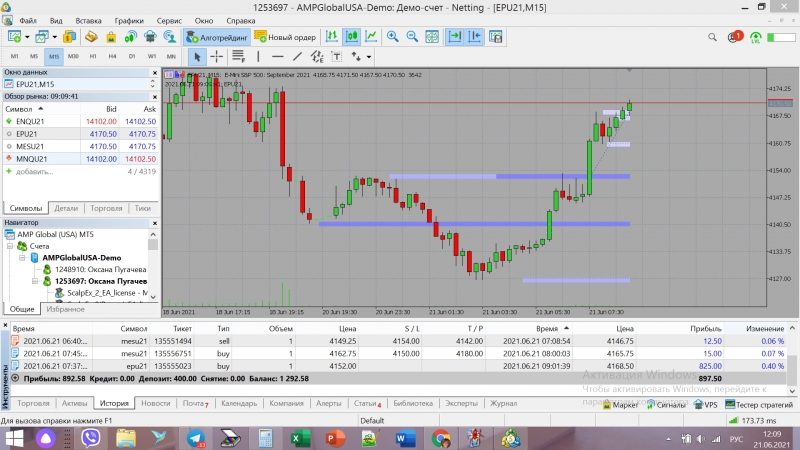Switch chart to candlestick mode
Viewport: 800px width, 450px height.
click(352, 37)
